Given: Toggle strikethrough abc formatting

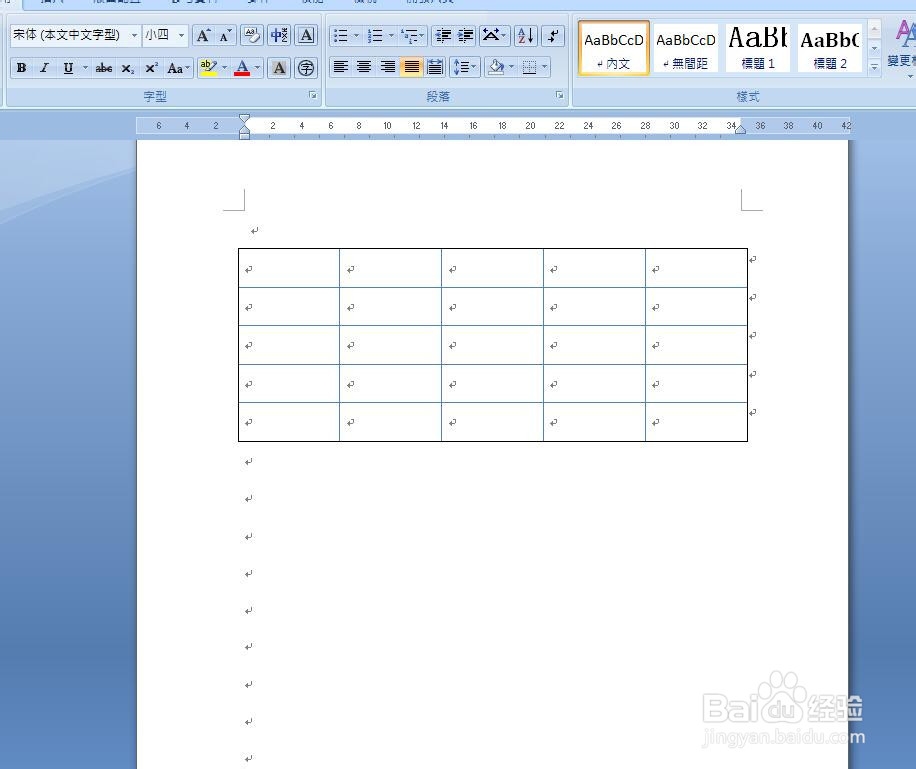Looking at the screenshot, I should click(x=103, y=68).
